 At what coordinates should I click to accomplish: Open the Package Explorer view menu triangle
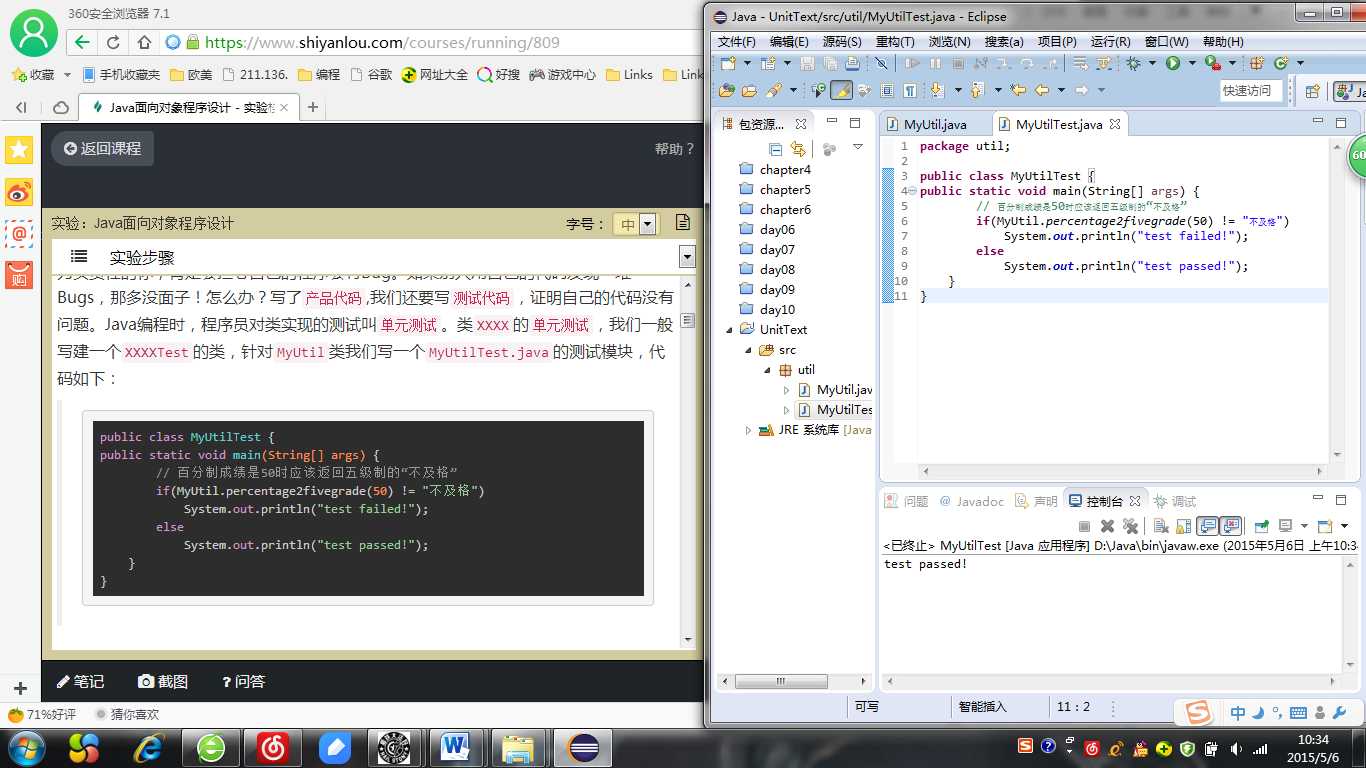tap(857, 148)
